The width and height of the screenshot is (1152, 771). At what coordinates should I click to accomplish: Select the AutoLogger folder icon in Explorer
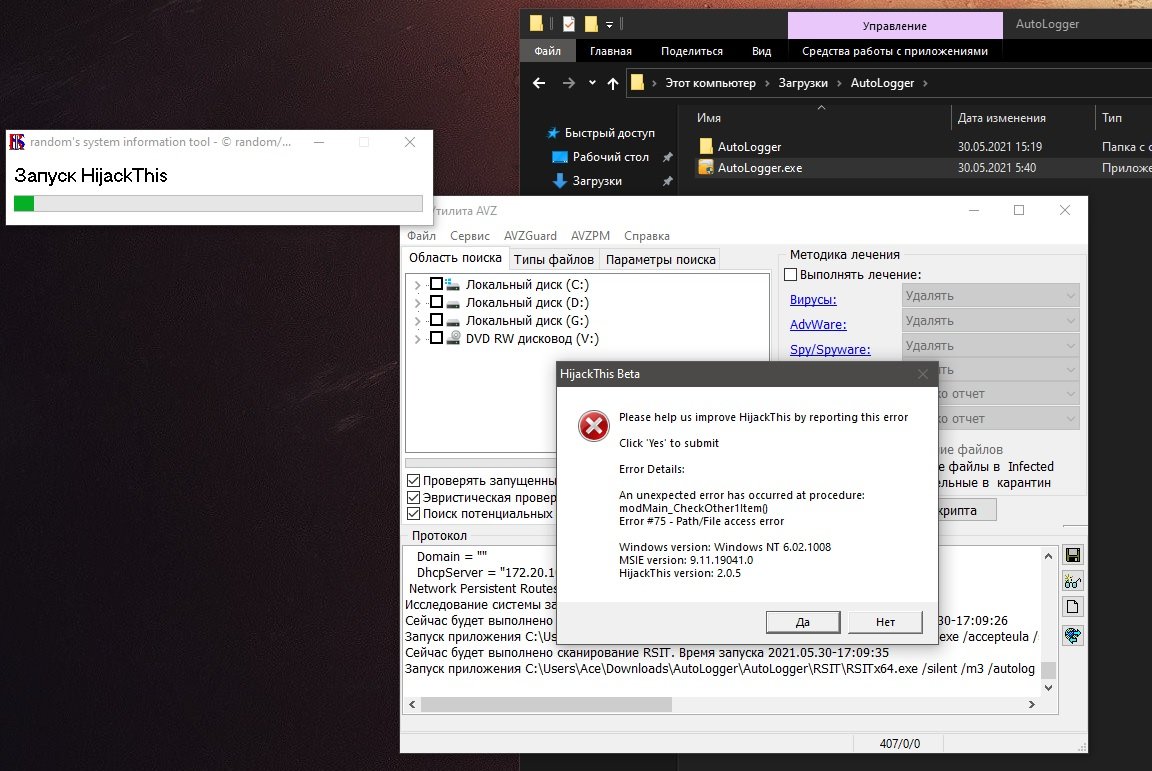[705, 146]
